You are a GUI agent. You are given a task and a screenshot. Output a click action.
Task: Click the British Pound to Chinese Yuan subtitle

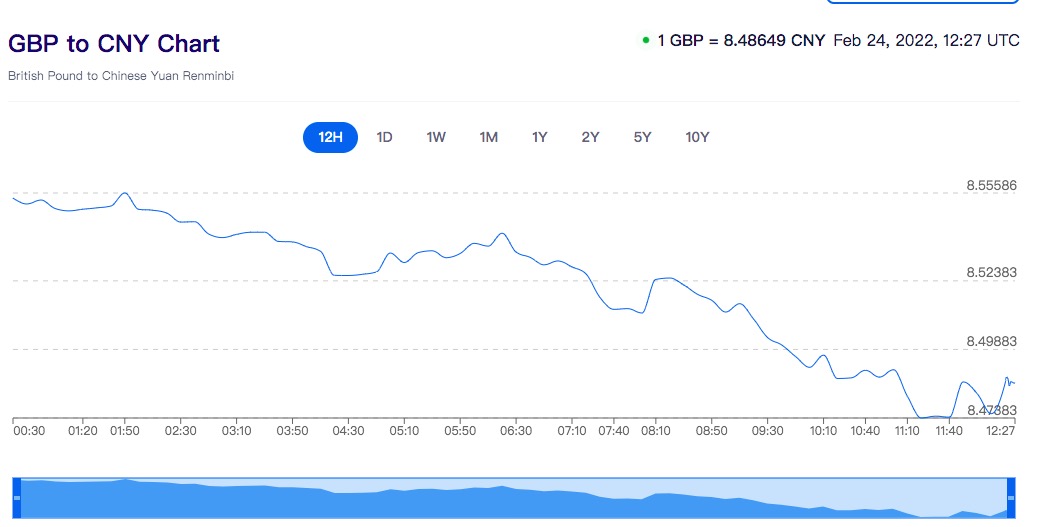tap(121, 76)
